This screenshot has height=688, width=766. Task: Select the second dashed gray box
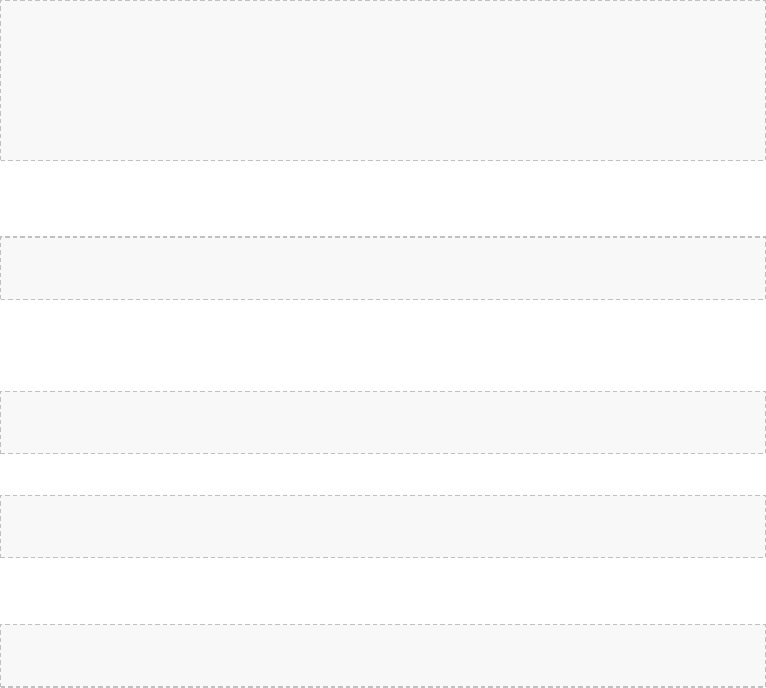(x=383, y=268)
